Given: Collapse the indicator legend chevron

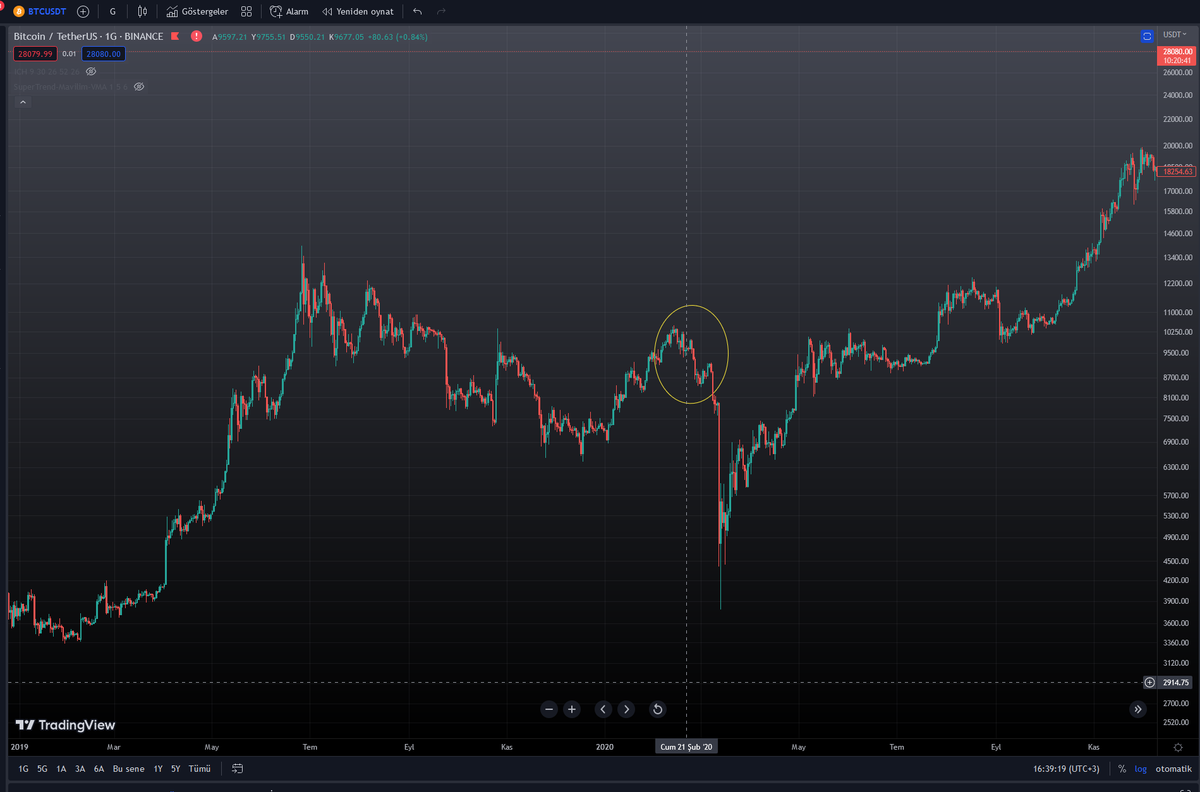Looking at the screenshot, I should click(22, 102).
